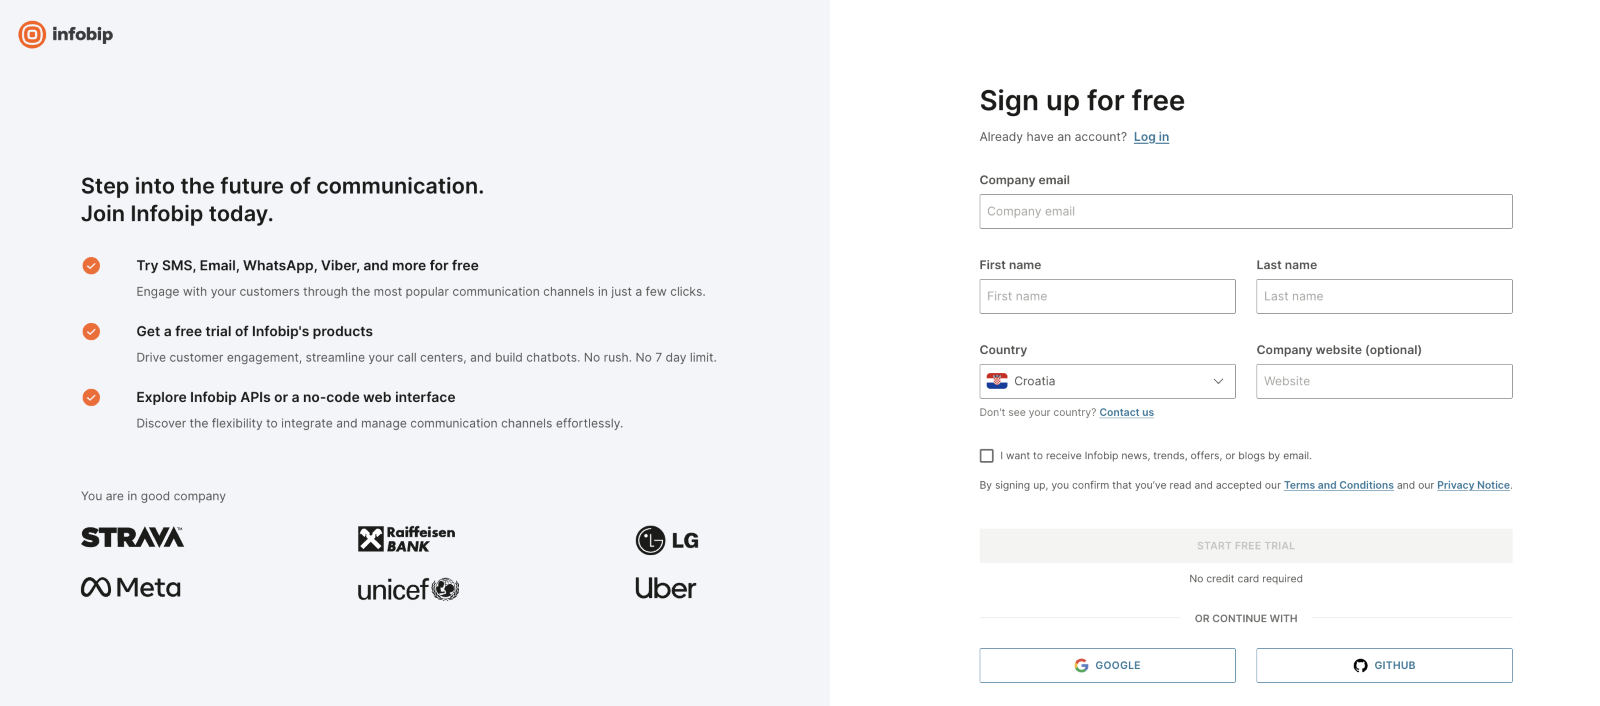The image size is (1600, 706).
Task: Click the Infobip logo
Action: point(64,34)
